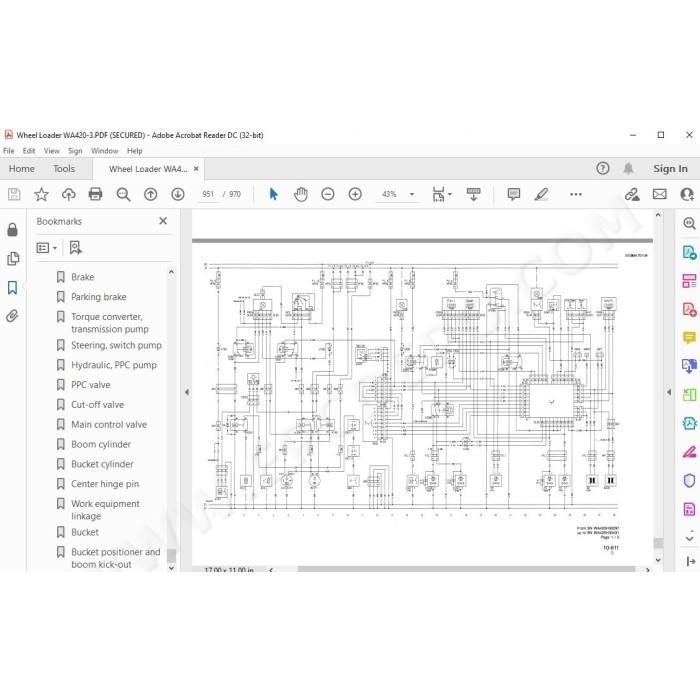Close the Bookmarks panel

(163, 221)
